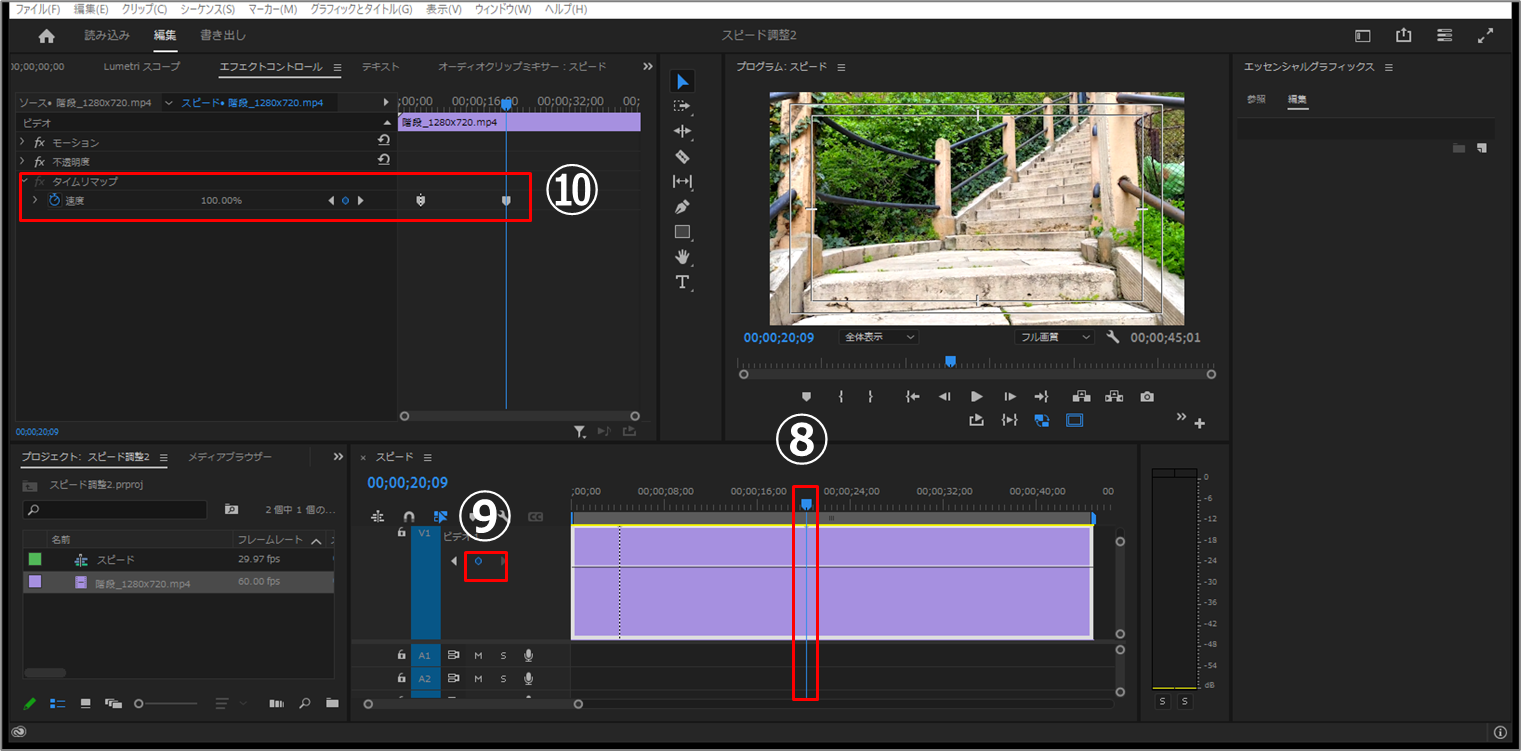Mute audio track A1
Viewport: 1521px width, 751px height.
point(478,655)
